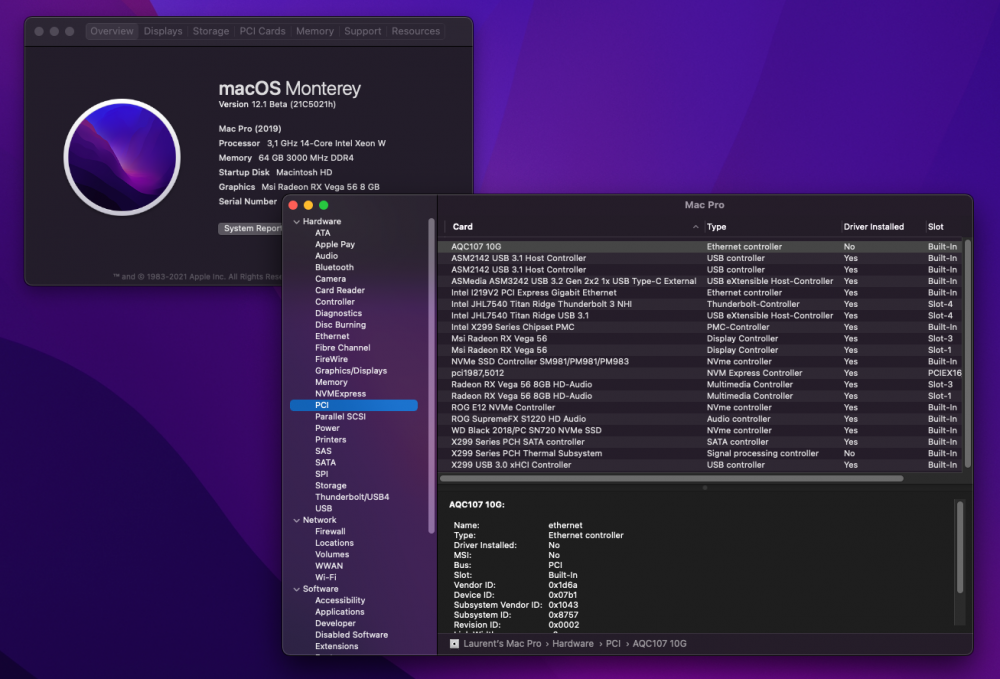Click the PCI table vertical scrollbar
The width and height of the screenshot is (1000, 679).
tap(967, 354)
